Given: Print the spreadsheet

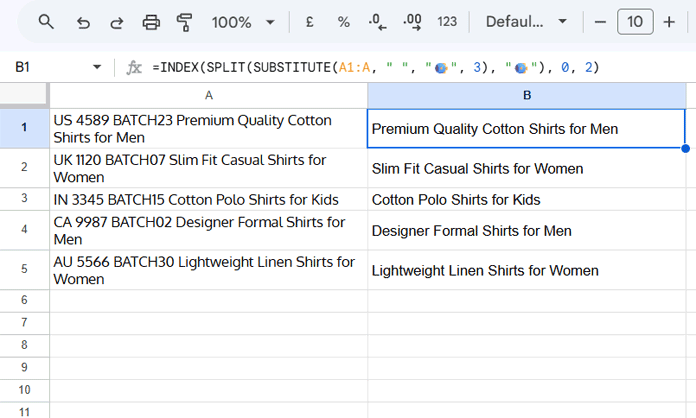Looking at the screenshot, I should click(x=151, y=22).
